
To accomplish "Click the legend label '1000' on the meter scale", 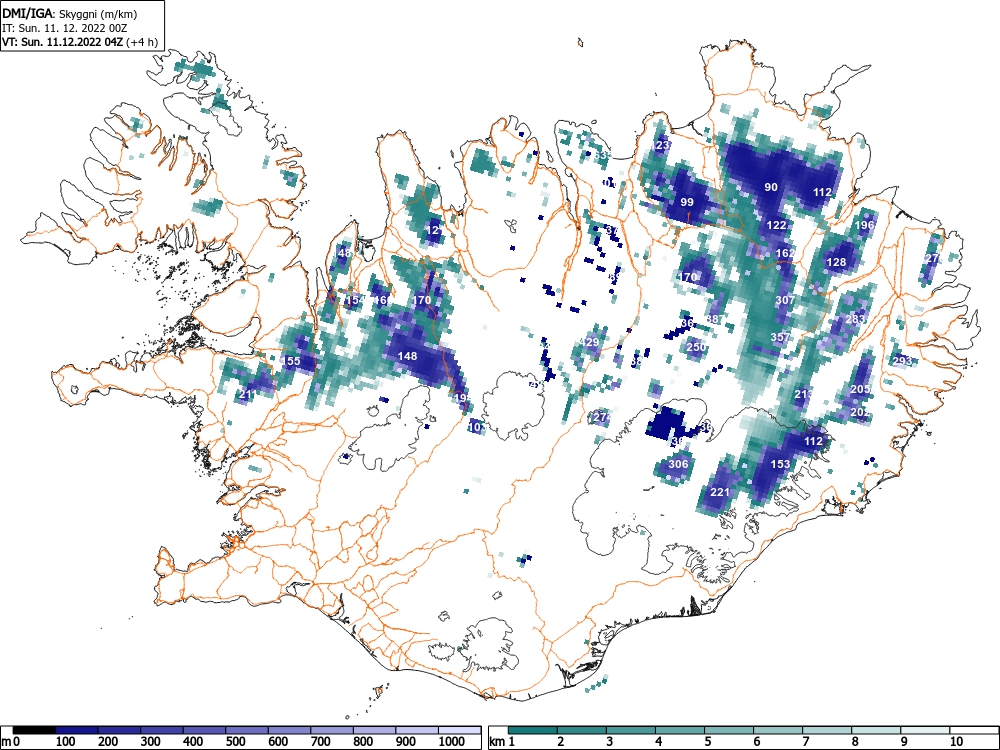I will coord(452,741).
